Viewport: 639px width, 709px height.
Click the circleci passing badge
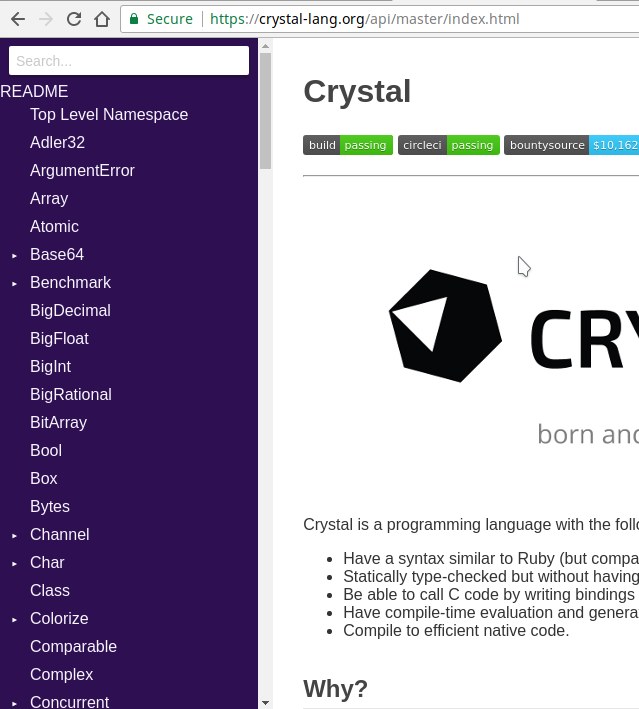(x=449, y=145)
